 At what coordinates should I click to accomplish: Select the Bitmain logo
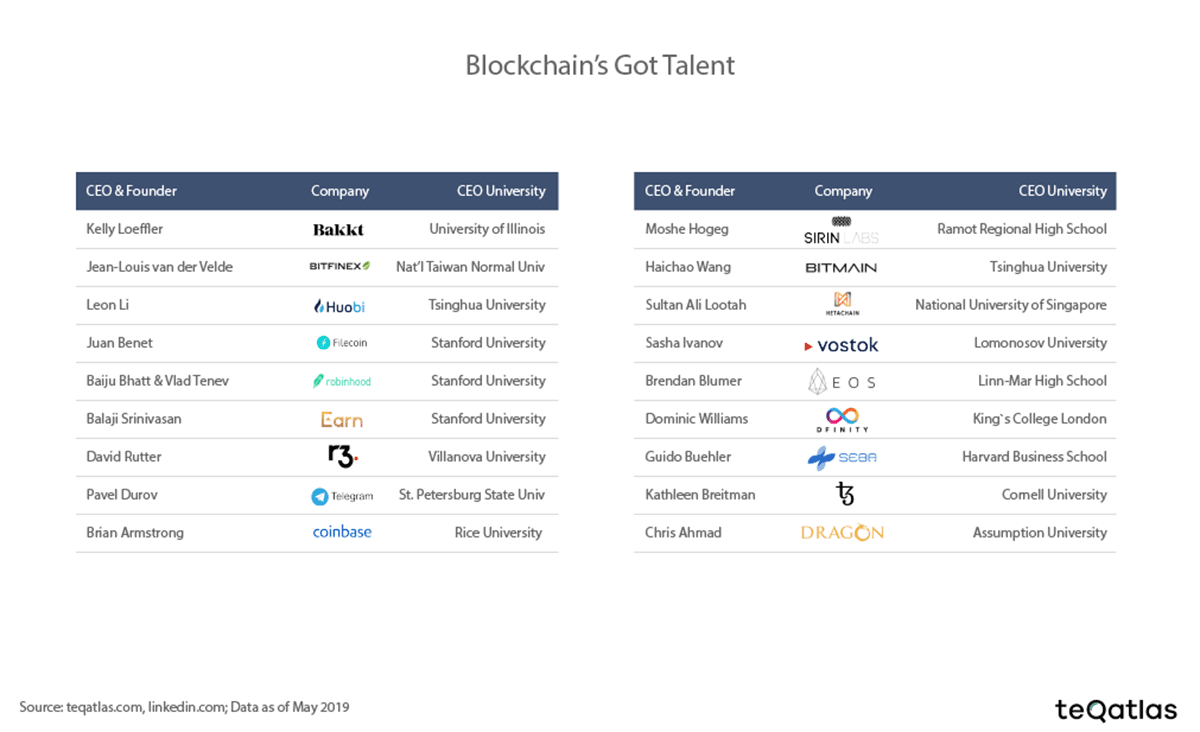[x=841, y=268]
